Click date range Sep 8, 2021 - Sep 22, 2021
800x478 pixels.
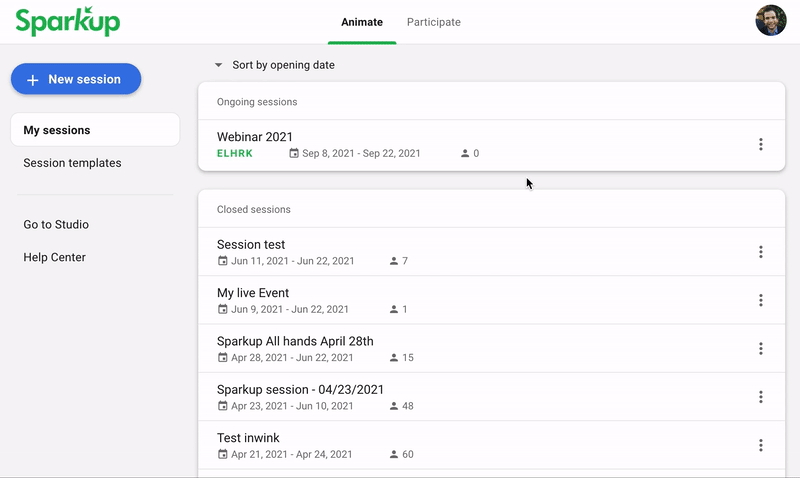point(361,153)
